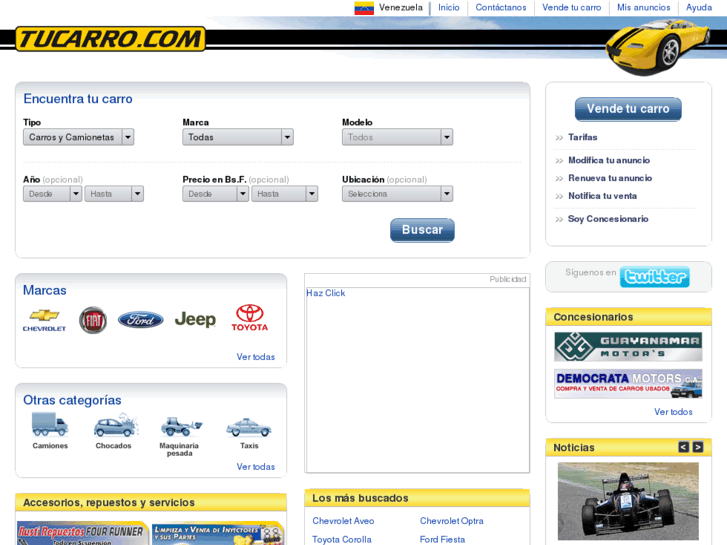
Task: Open the Tarifas link
Action: coord(583,137)
